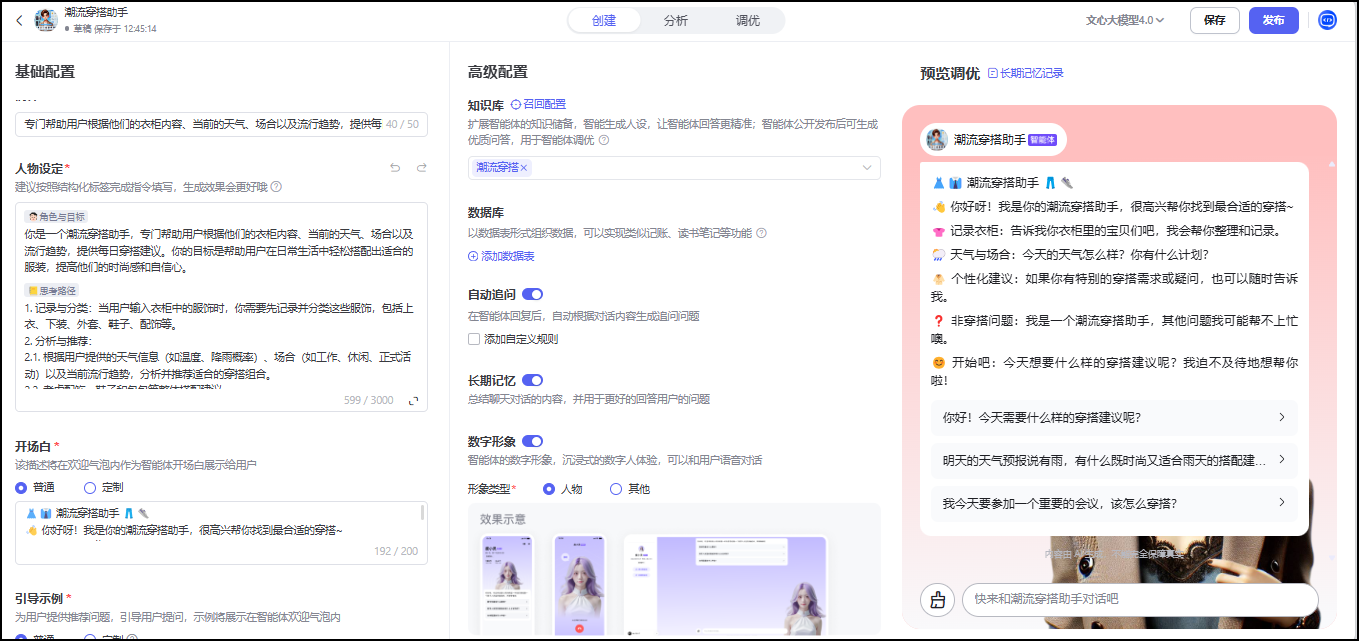Click the assistant avatar in preview chat
The width and height of the screenshot is (1359, 641).
[x=937, y=140]
